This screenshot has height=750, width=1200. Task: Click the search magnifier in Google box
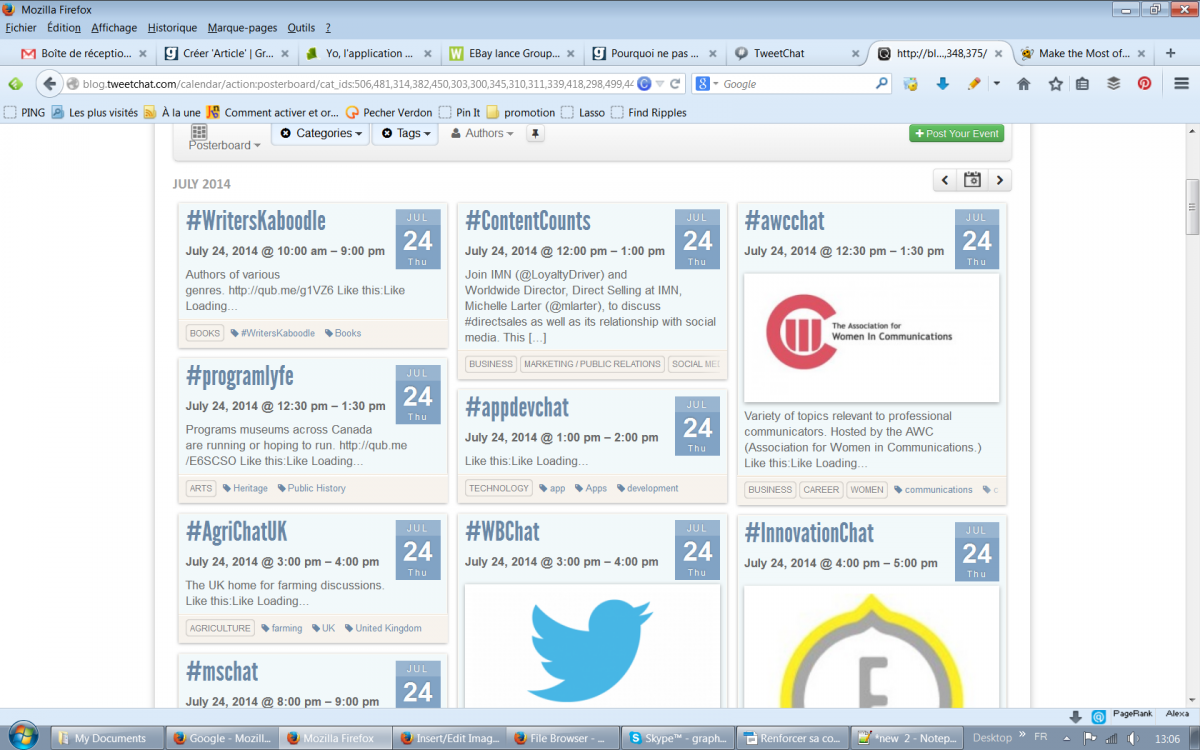tap(881, 84)
